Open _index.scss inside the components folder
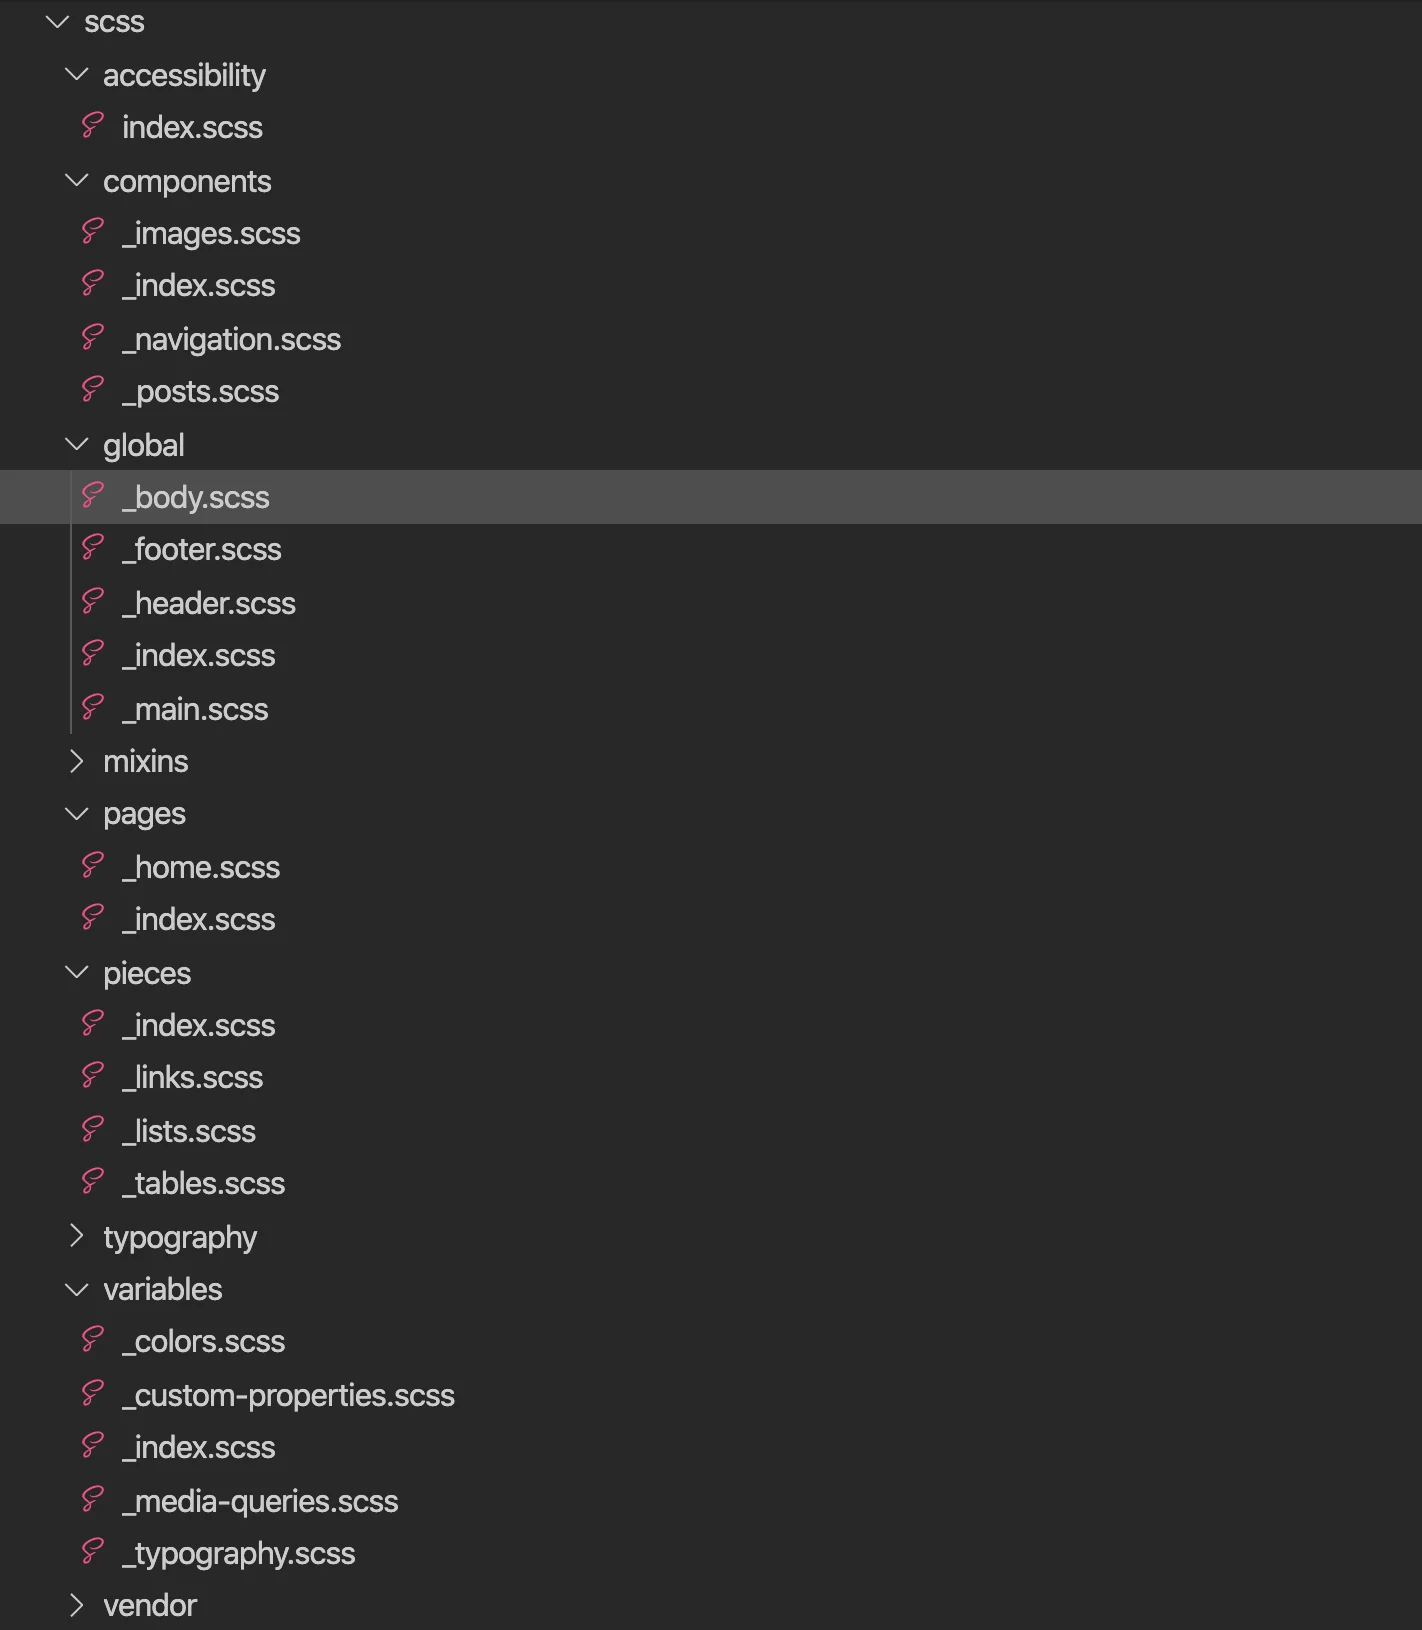This screenshot has width=1422, height=1630. [199, 286]
